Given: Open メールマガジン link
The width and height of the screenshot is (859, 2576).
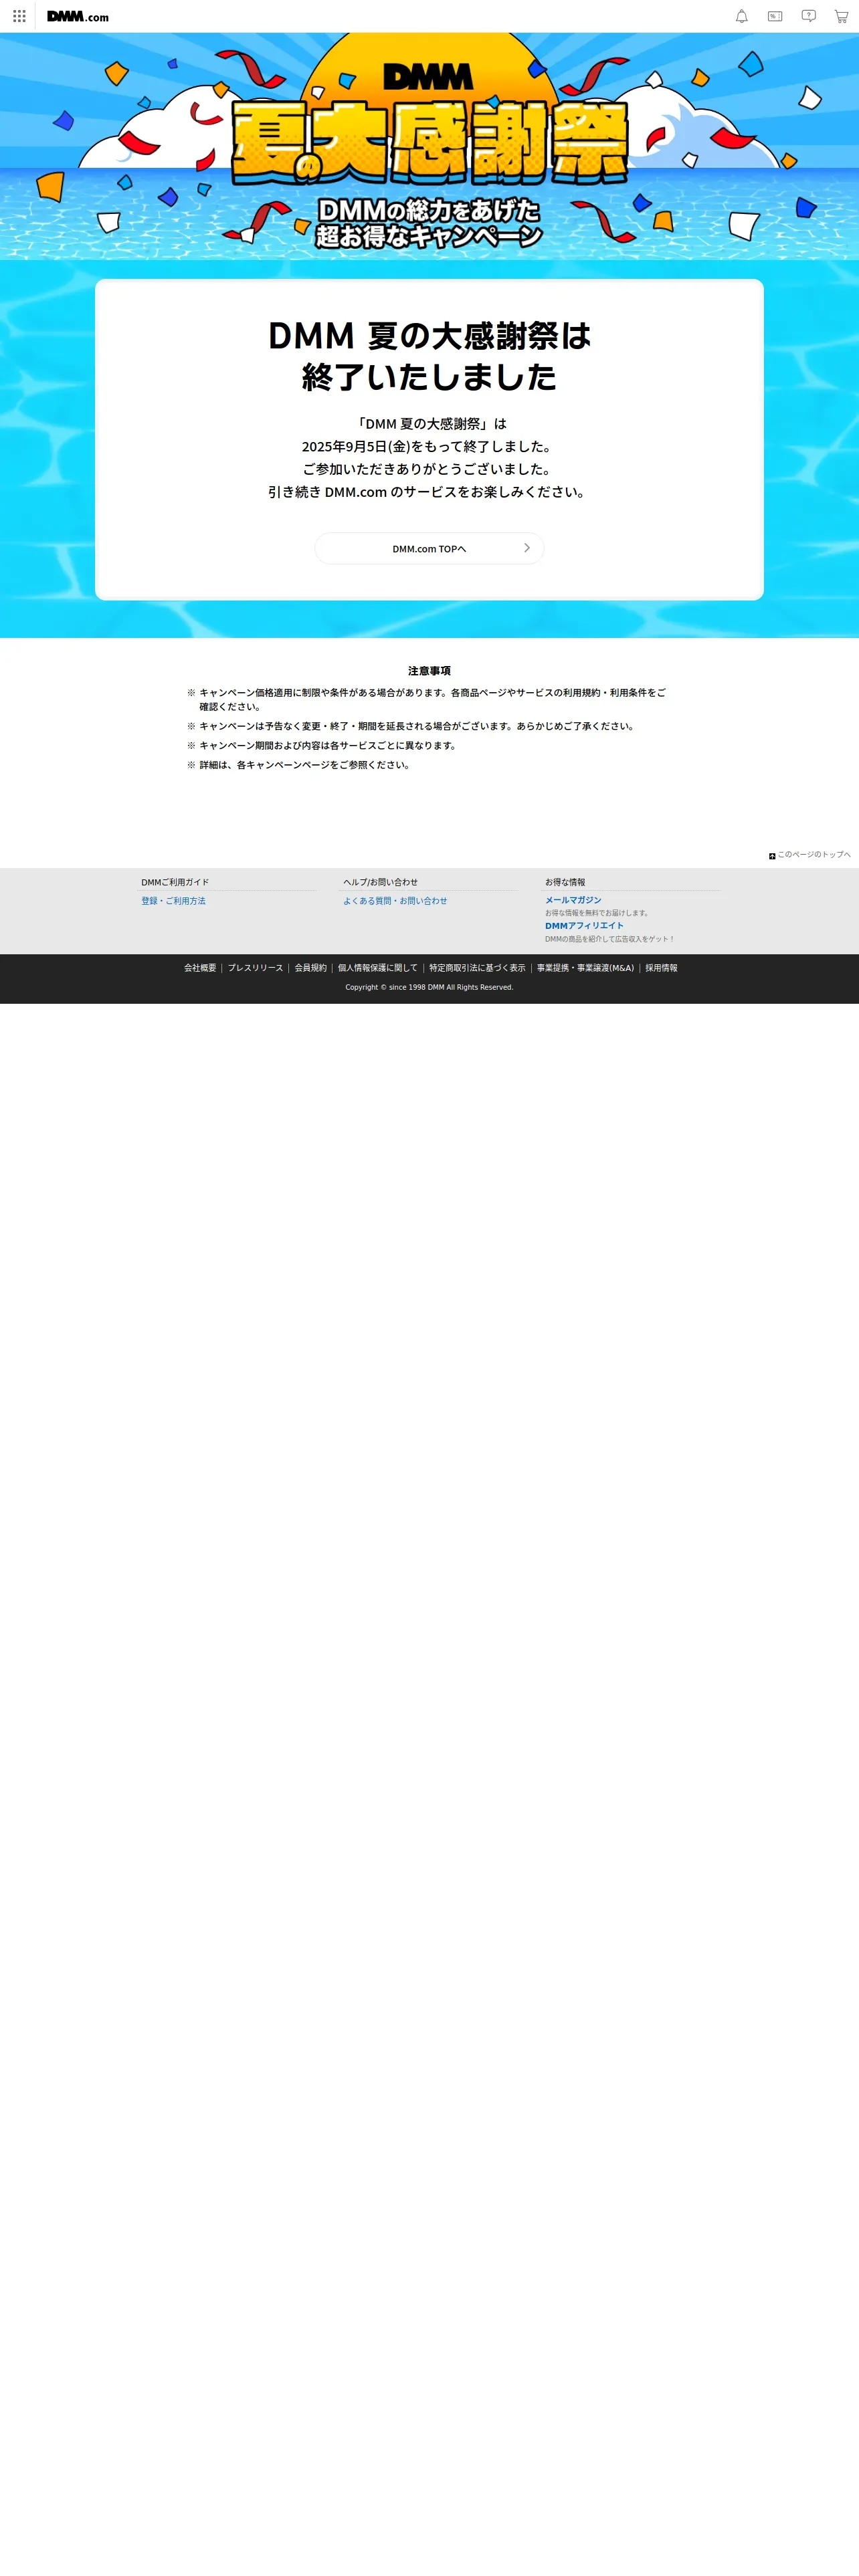Looking at the screenshot, I should pos(573,900).
